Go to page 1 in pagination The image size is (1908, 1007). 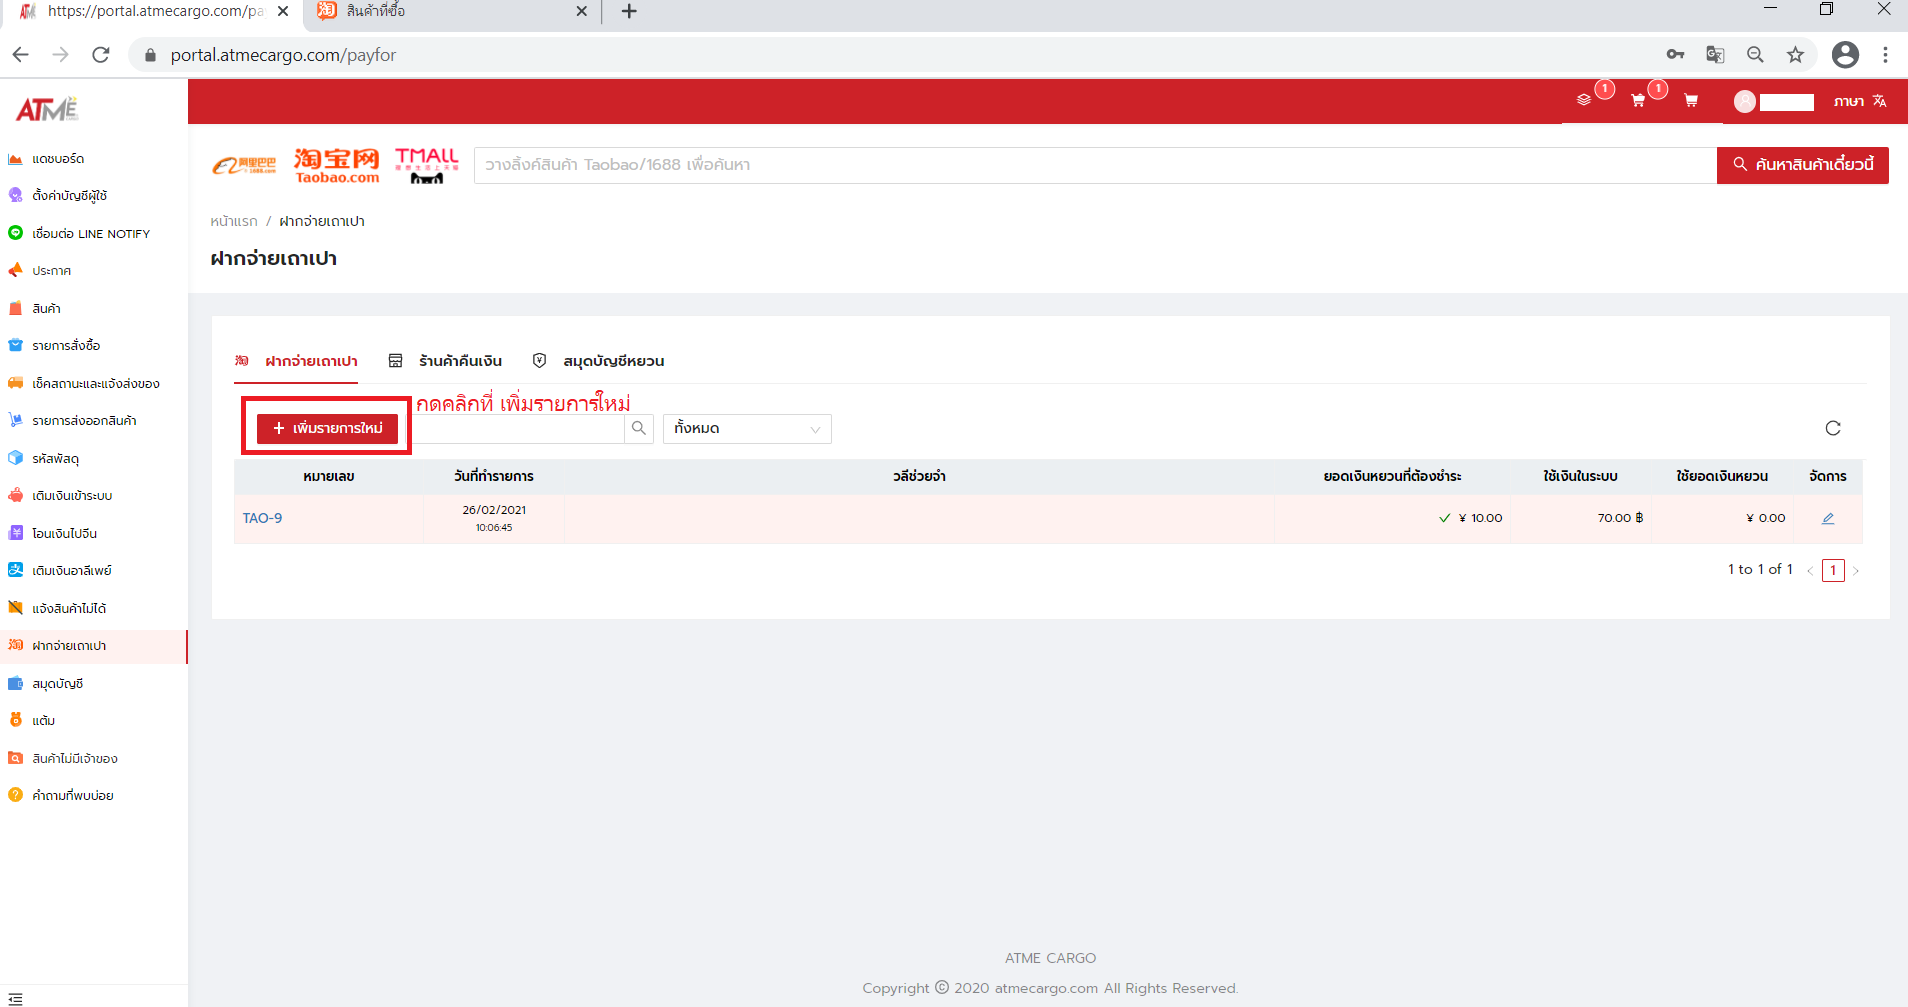click(1832, 570)
